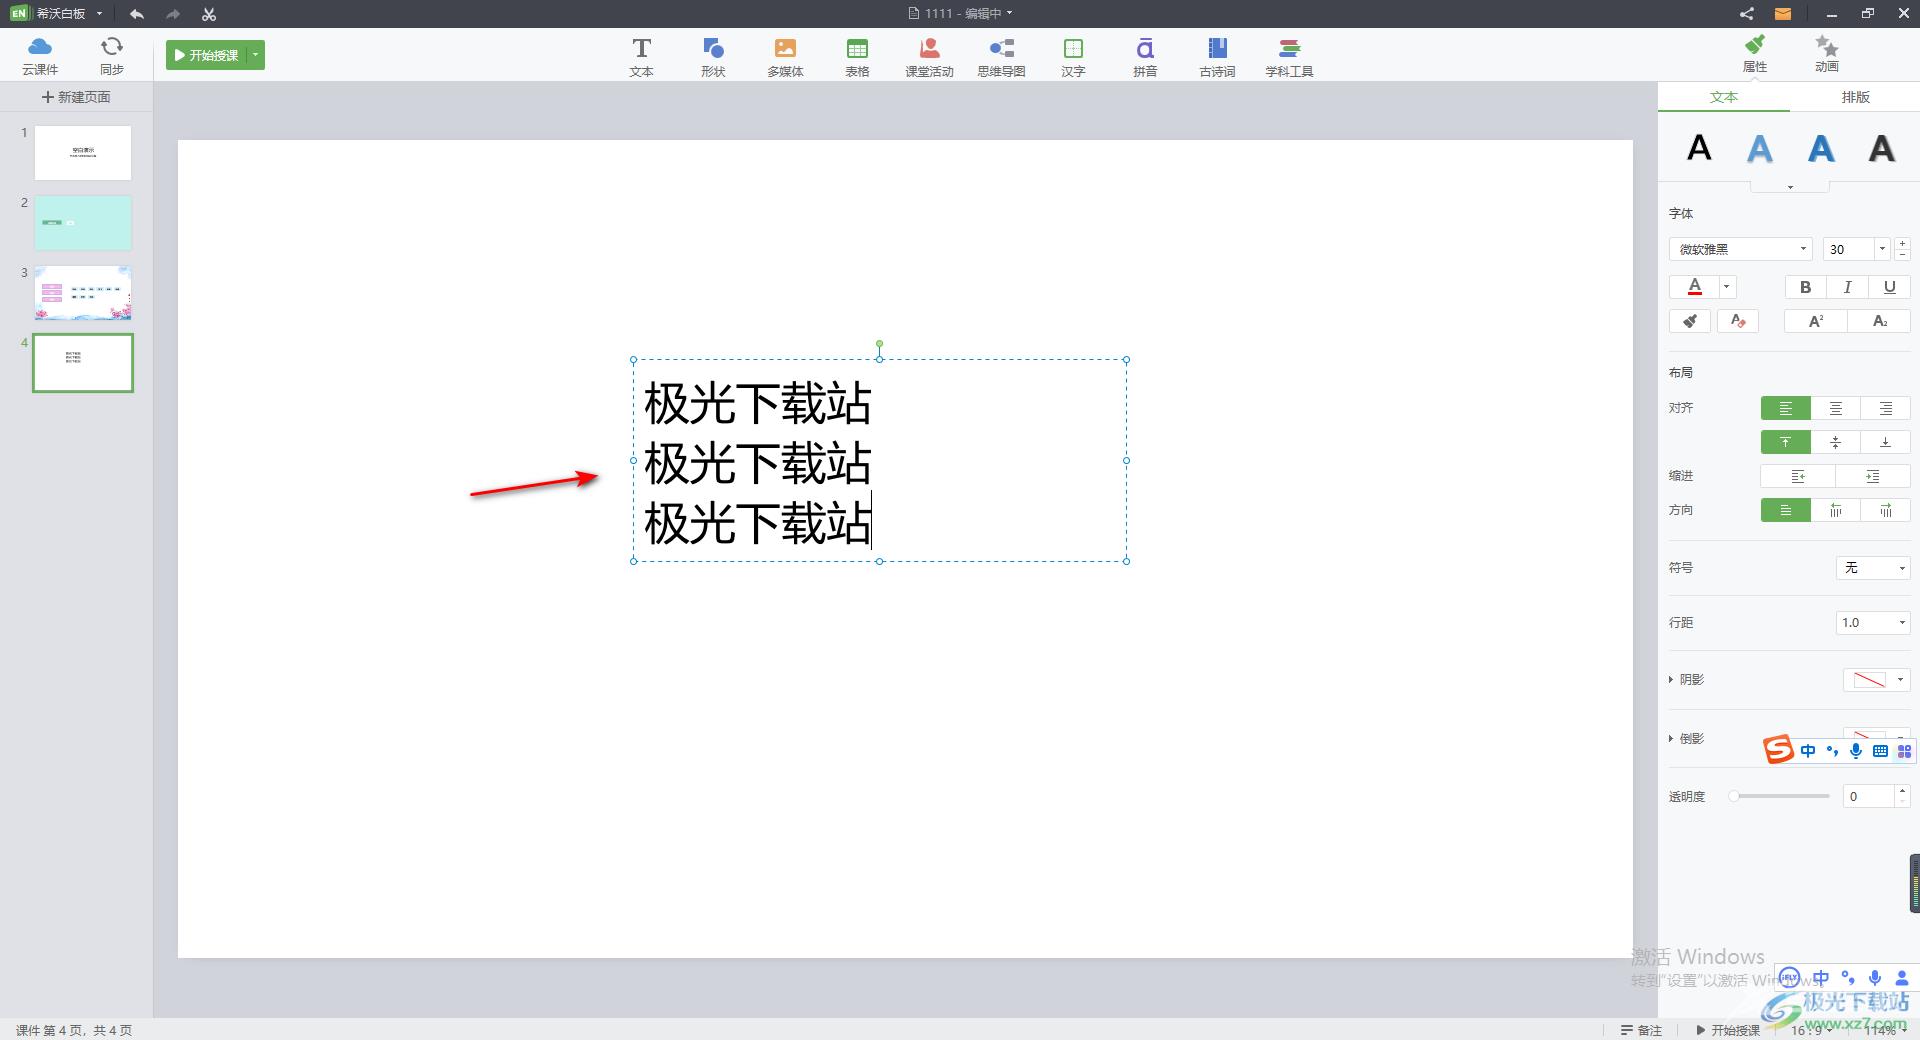Open 课堂活动 classroom activities

(929, 57)
